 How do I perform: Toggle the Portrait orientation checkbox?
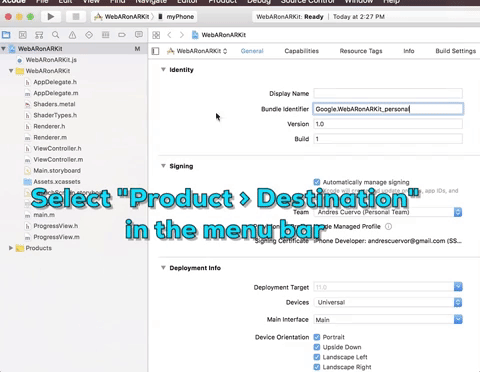tap(317, 337)
